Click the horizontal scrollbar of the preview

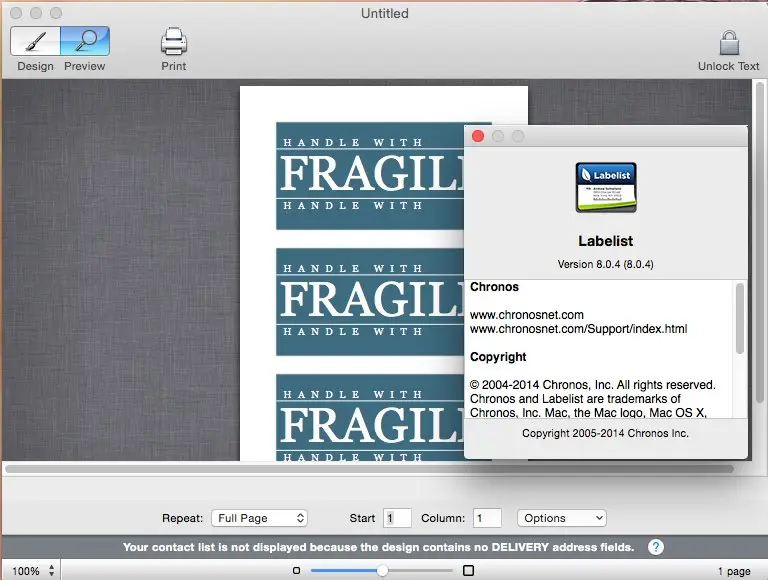[x=369, y=469]
